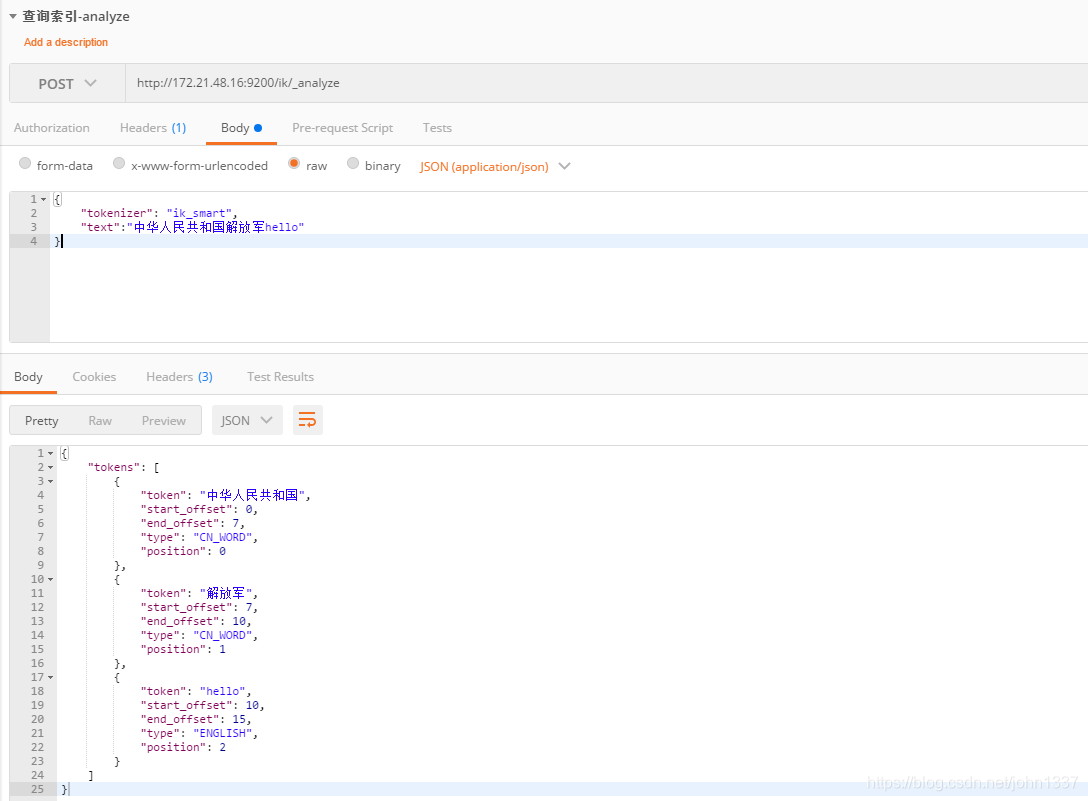This screenshot has width=1088, height=801.
Task: View the response Cookies tab
Action: [x=94, y=376]
